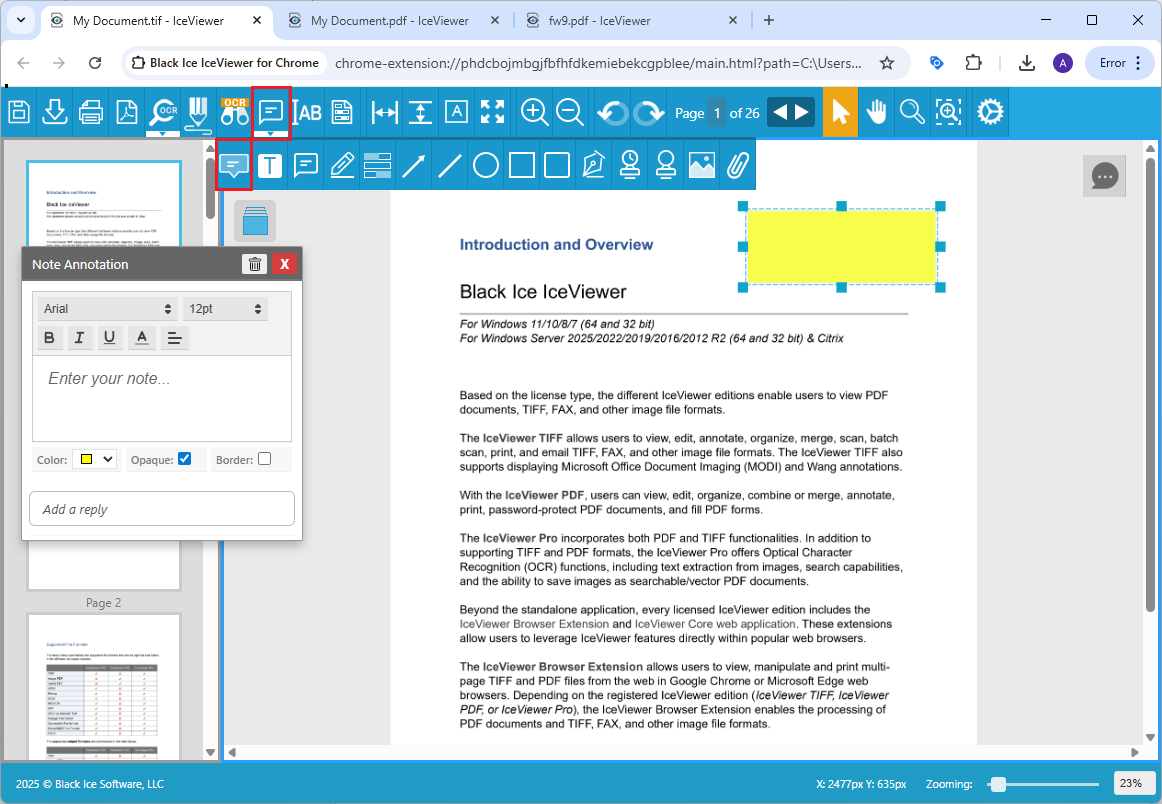Image resolution: width=1162 pixels, height=804 pixels.
Task: Select the My Document.tif tab
Action: 148,21
